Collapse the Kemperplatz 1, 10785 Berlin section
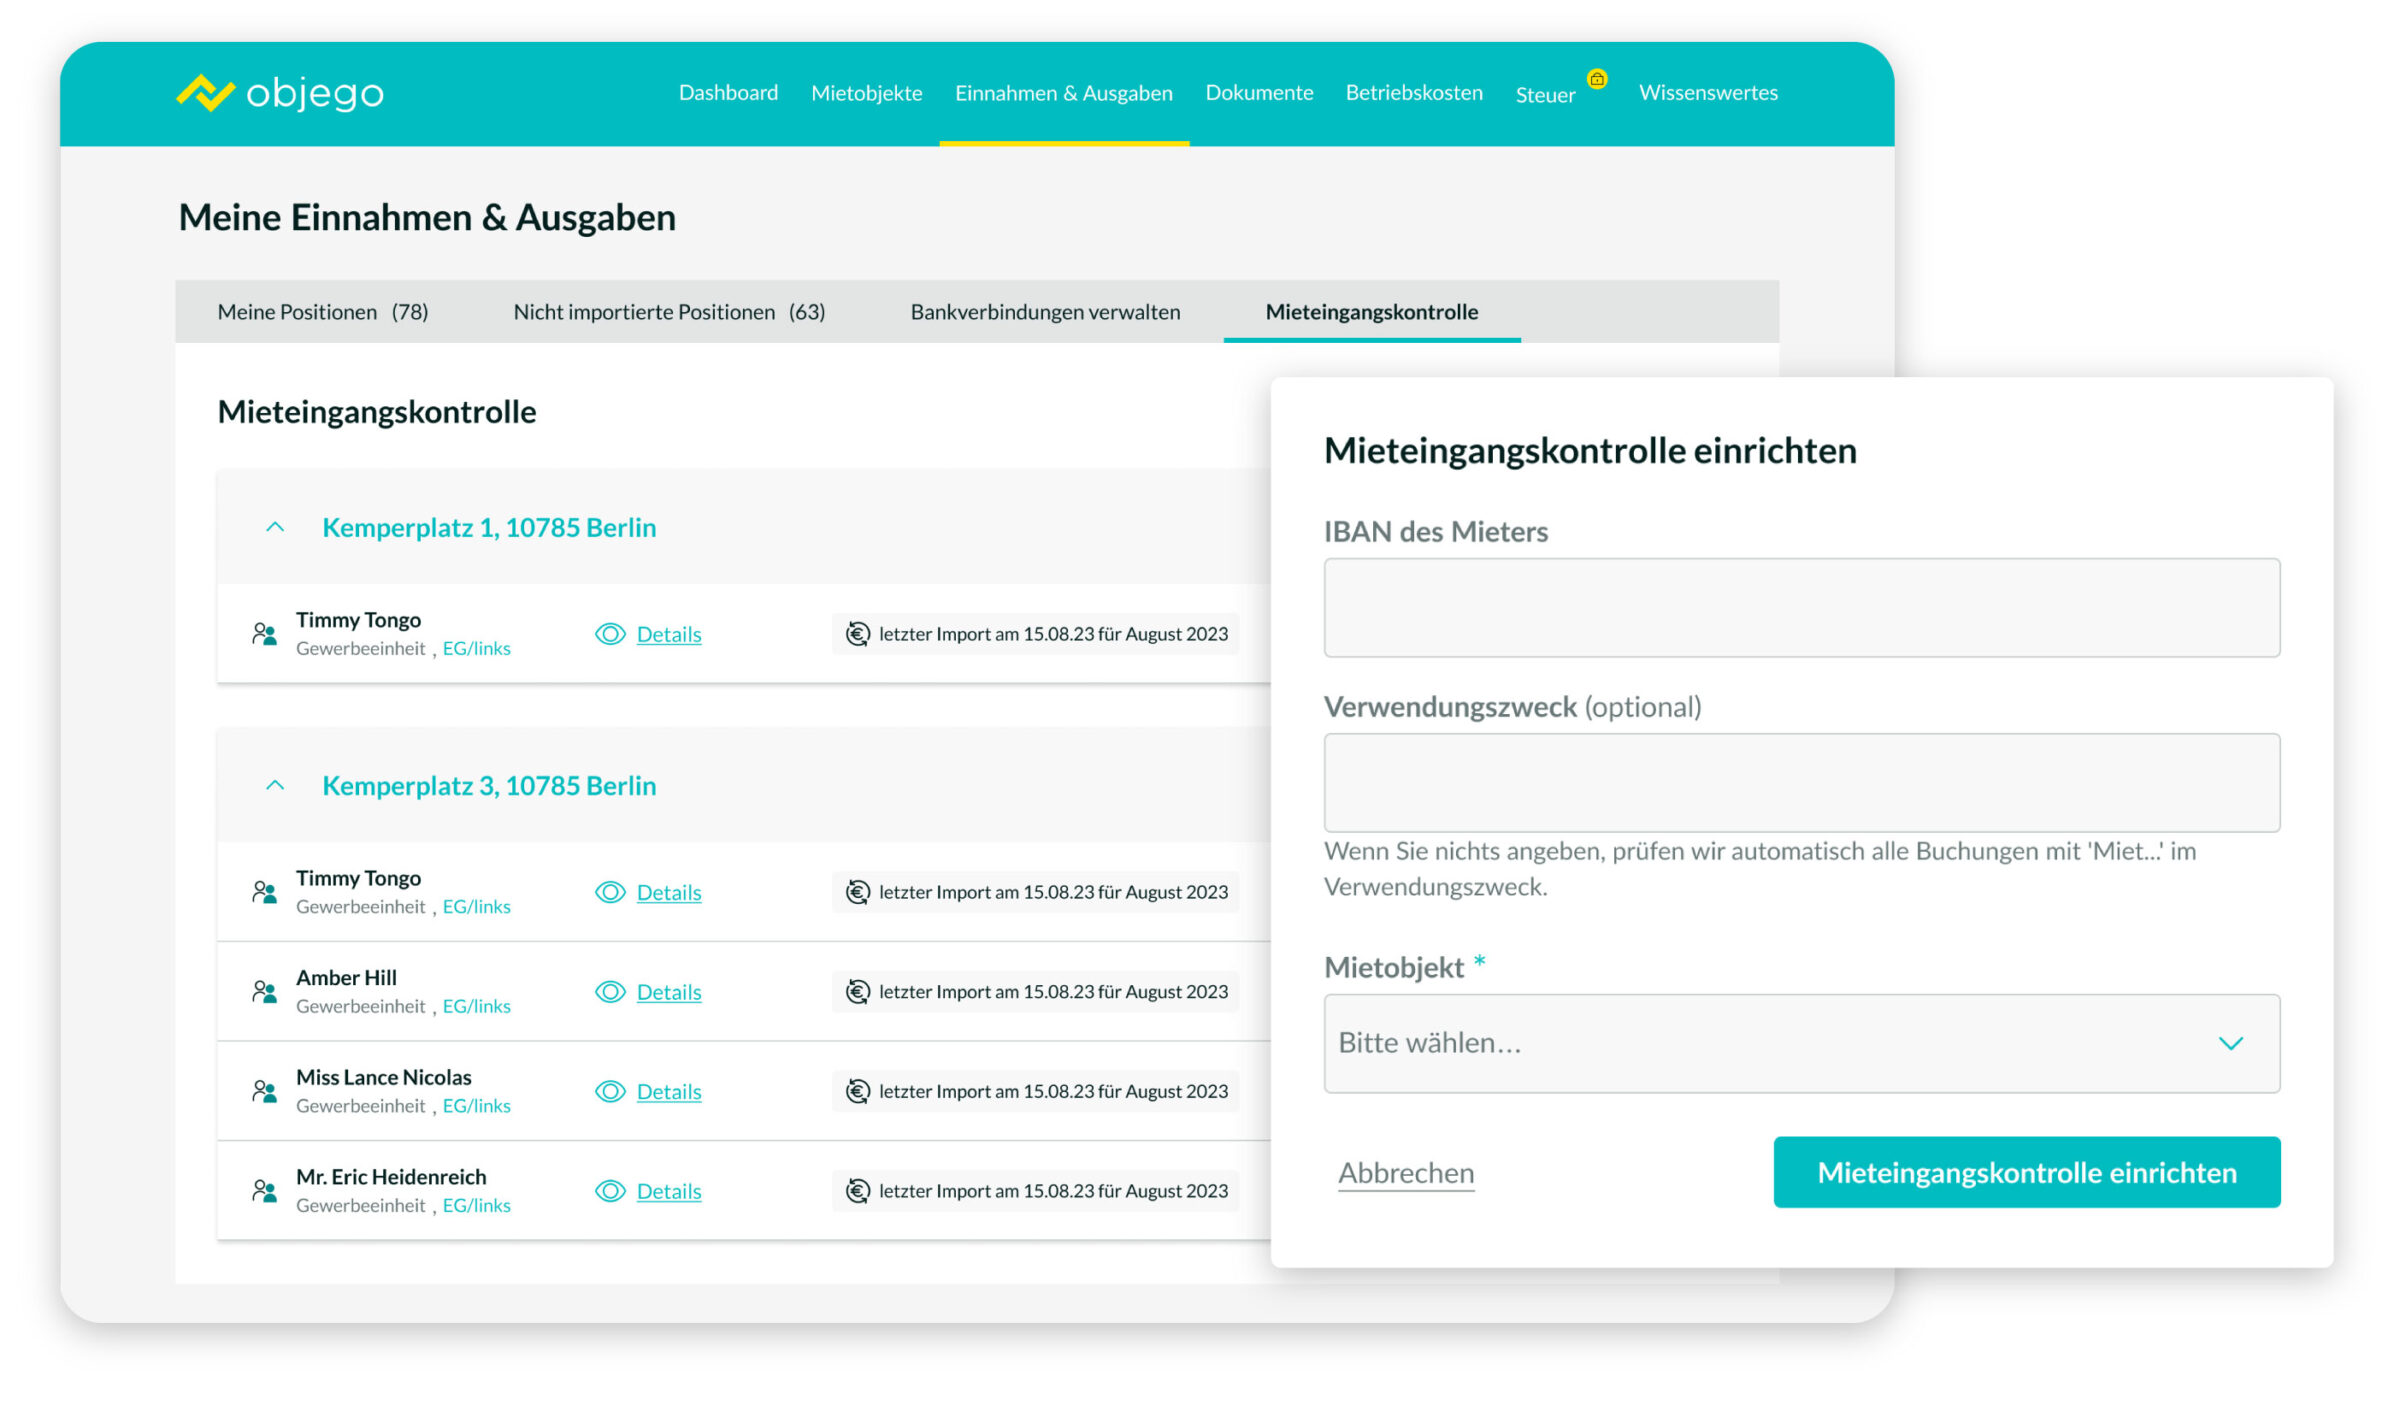The width and height of the screenshot is (2400, 1423). click(x=275, y=527)
